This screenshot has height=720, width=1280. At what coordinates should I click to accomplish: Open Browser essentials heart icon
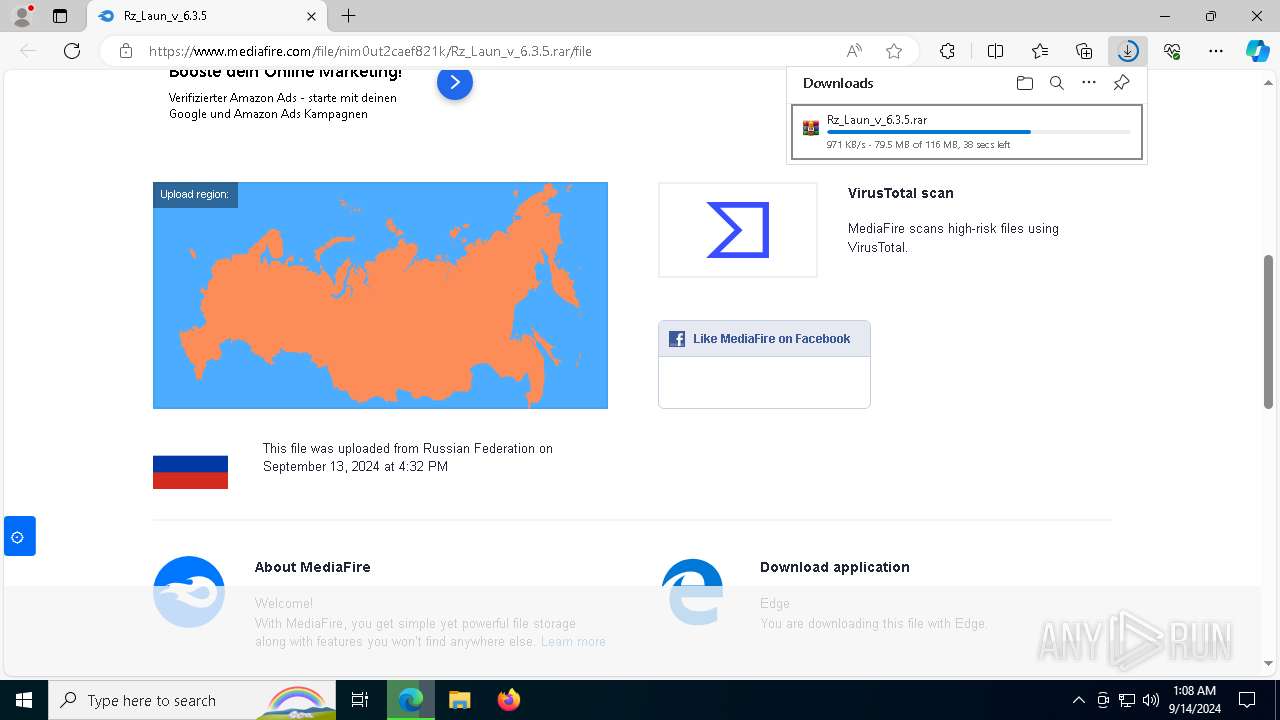pos(1172,51)
